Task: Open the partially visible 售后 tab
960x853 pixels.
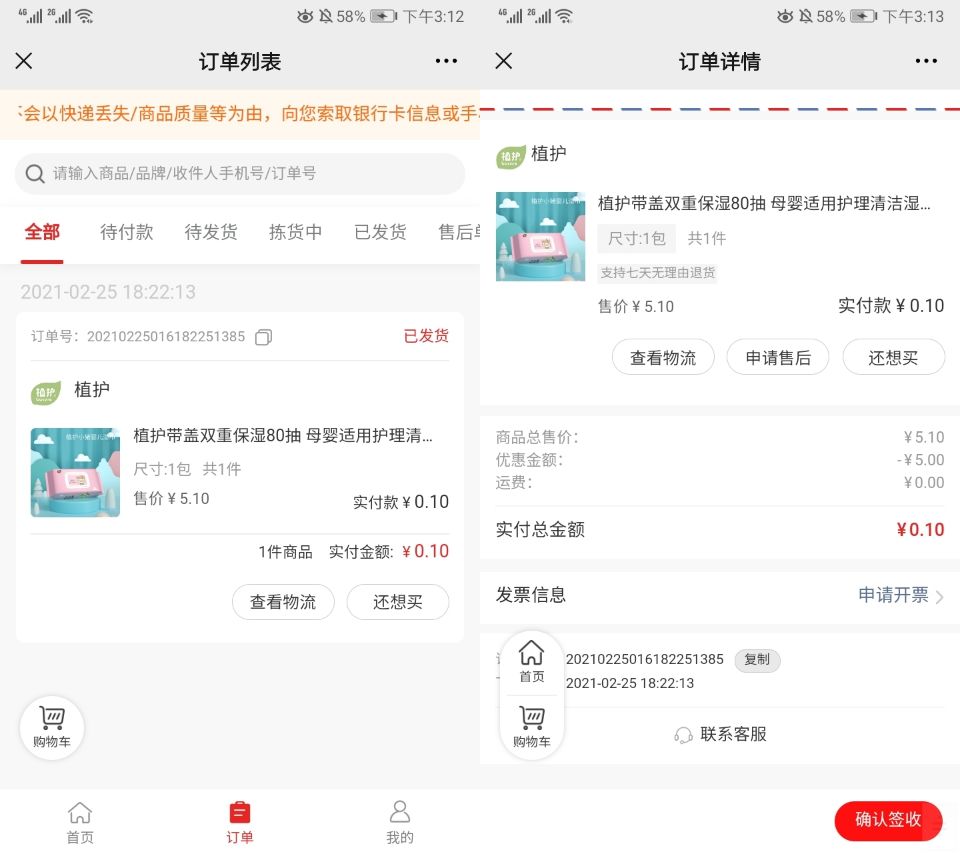Action: 459,232
